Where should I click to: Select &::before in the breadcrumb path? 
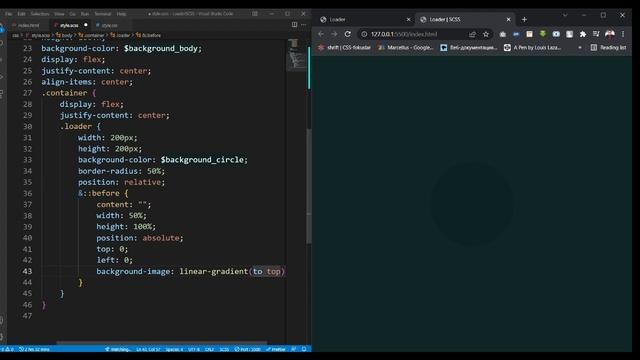pos(149,36)
